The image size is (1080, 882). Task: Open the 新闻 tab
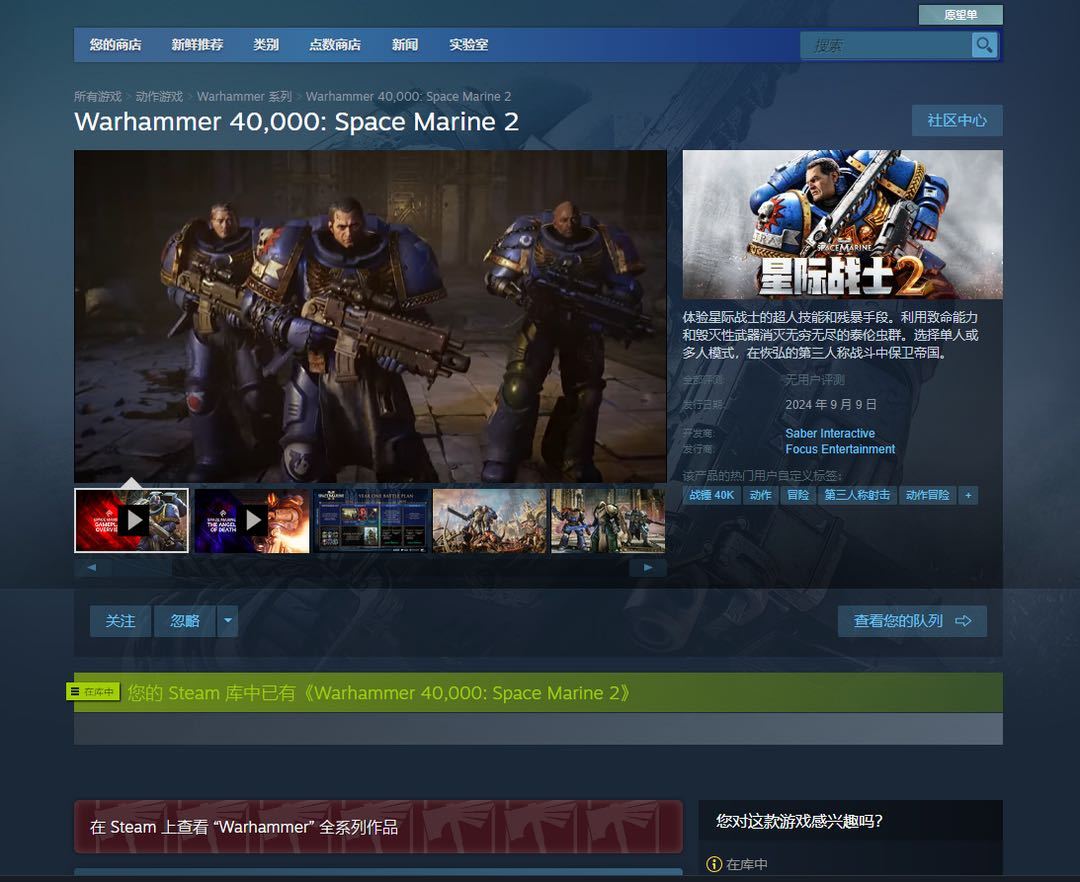tap(405, 45)
